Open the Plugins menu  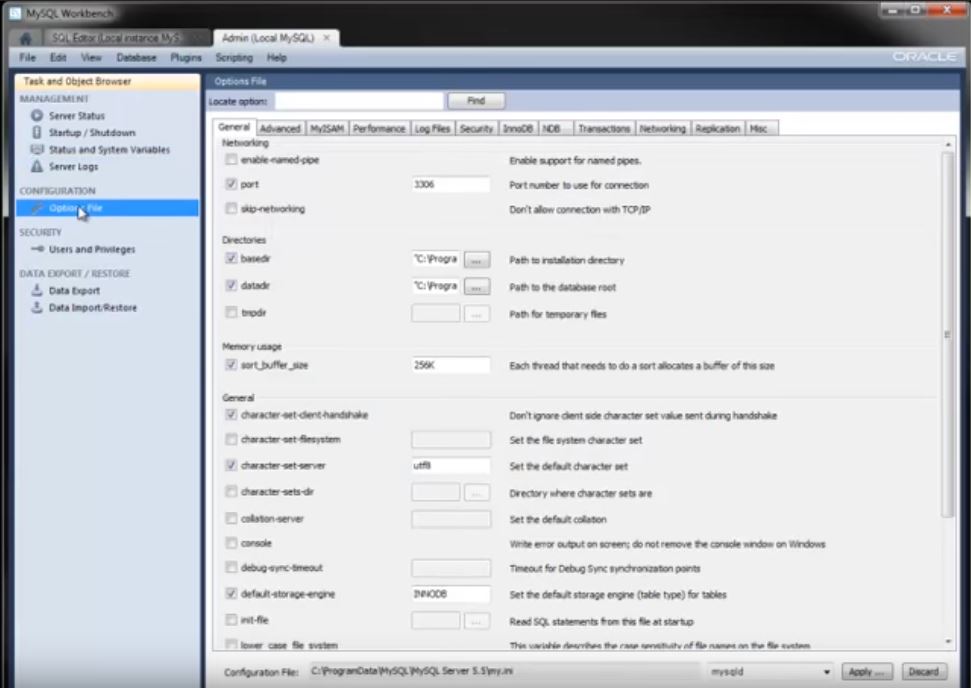(186, 58)
